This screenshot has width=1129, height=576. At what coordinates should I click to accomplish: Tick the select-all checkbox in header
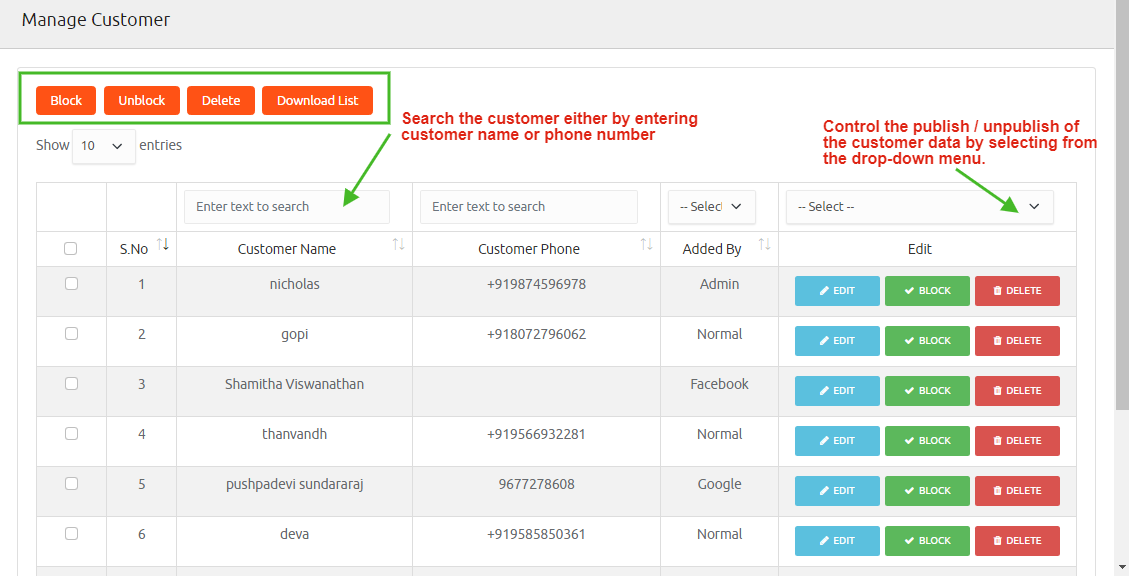pyautogui.click(x=71, y=249)
